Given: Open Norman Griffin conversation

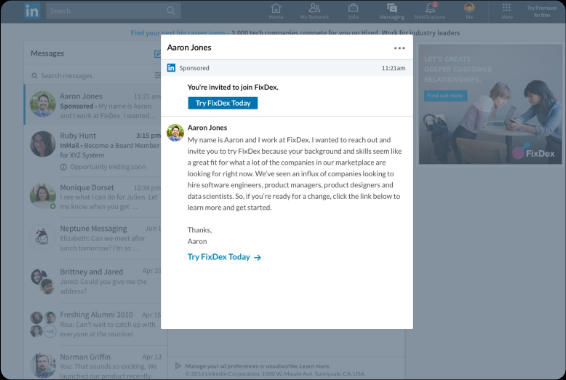Looking at the screenshot, I should click(x=93, y=364).
